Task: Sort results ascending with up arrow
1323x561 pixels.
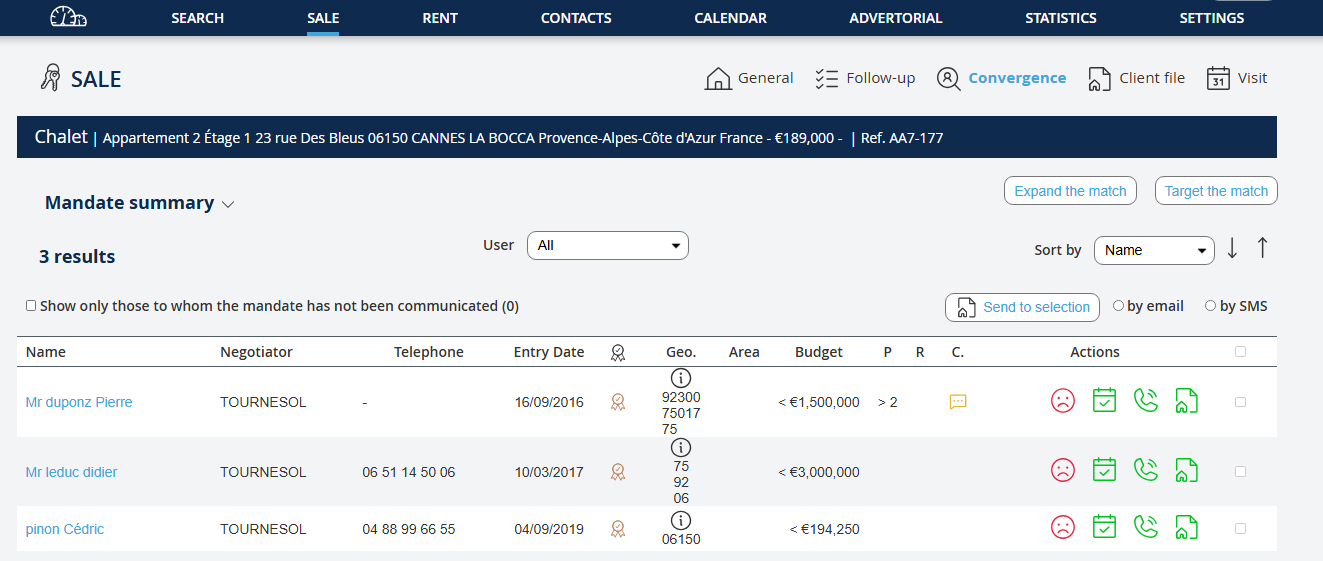Action: click(x=1262, y=248)
